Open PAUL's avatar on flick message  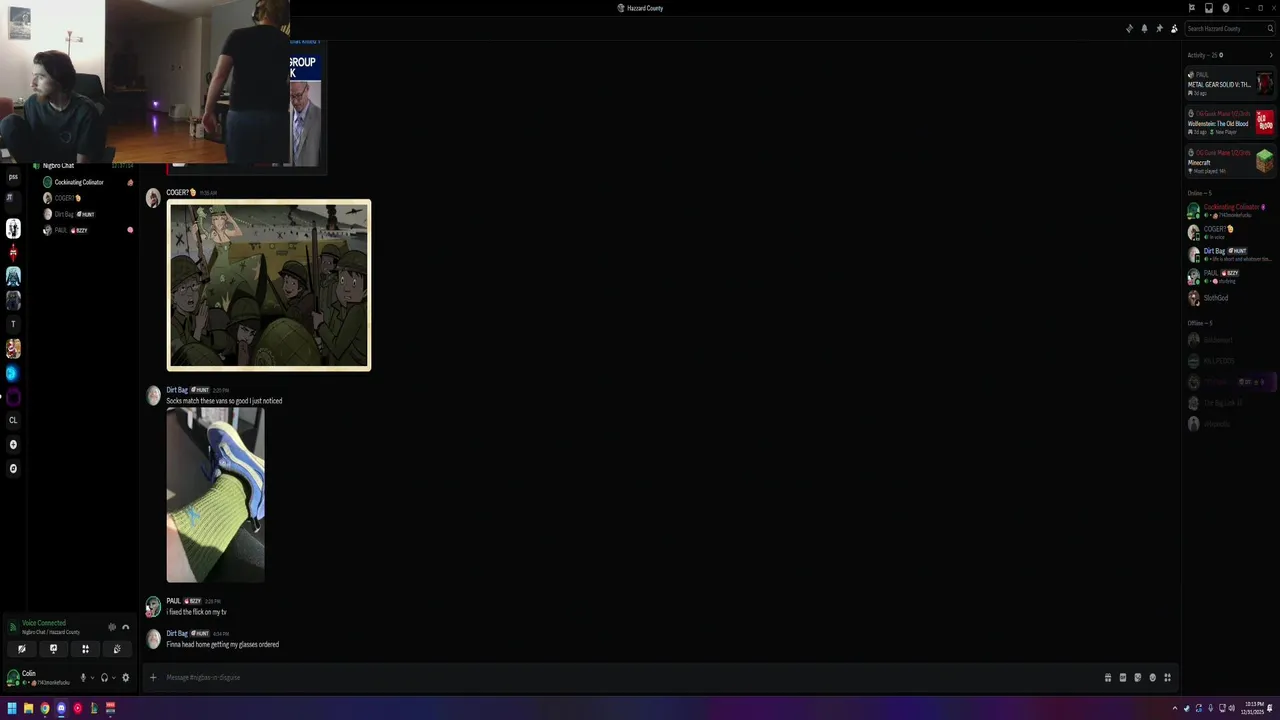click(153, 606)
